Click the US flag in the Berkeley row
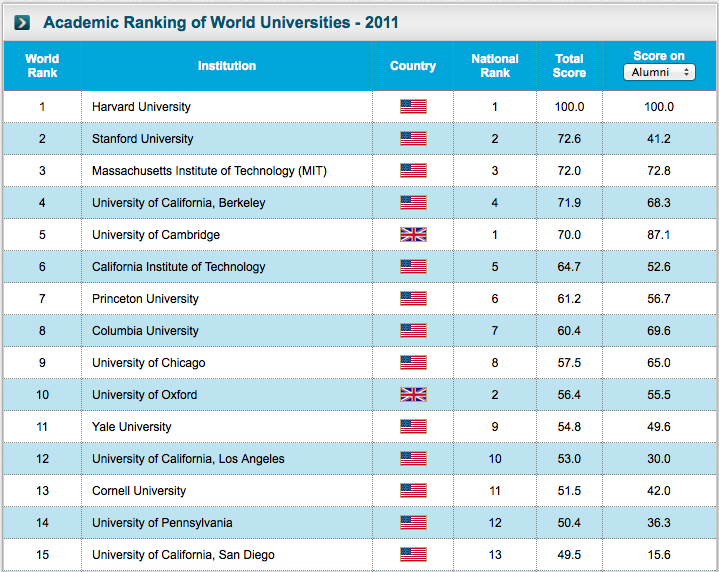719x572 pixels. pyautogui.click(x=413, y=202)
